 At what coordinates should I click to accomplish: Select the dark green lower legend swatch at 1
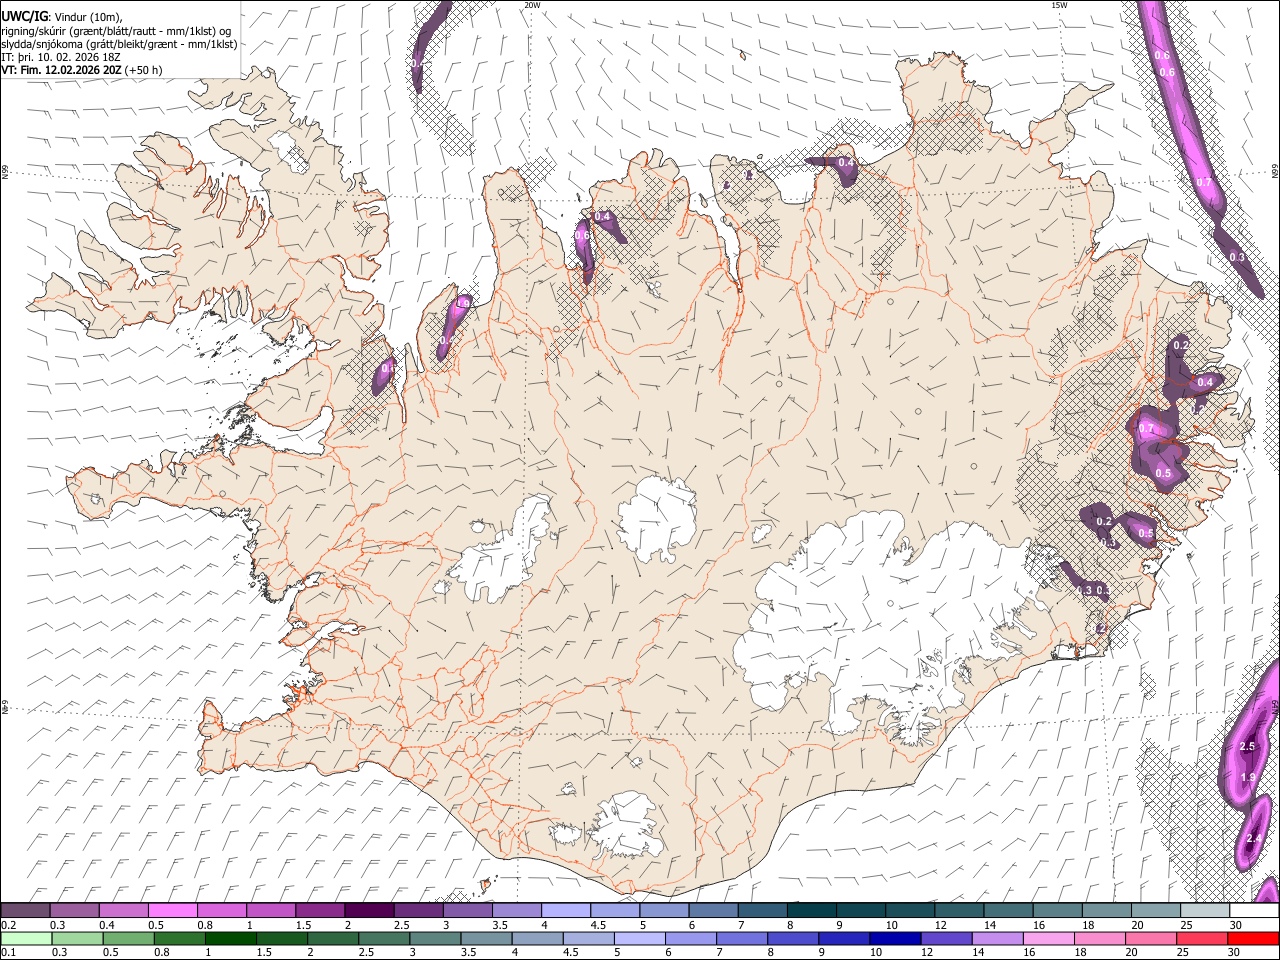pos(230,938)
